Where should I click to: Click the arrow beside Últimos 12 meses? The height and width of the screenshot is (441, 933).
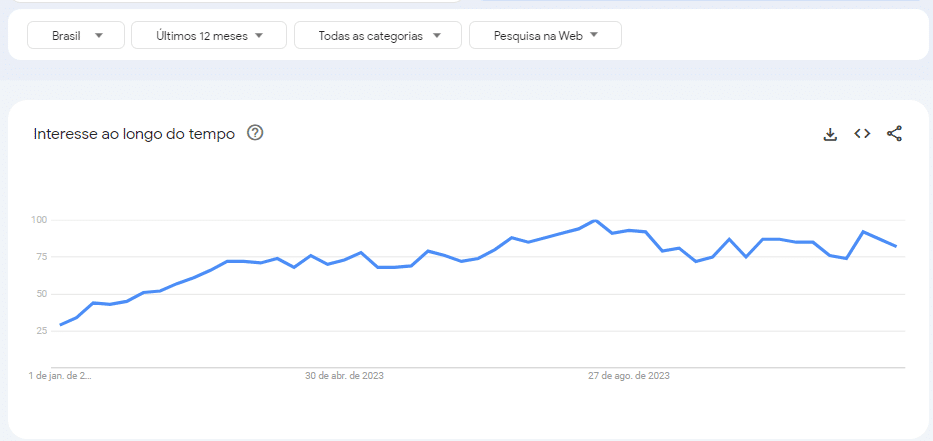(259, 36)
